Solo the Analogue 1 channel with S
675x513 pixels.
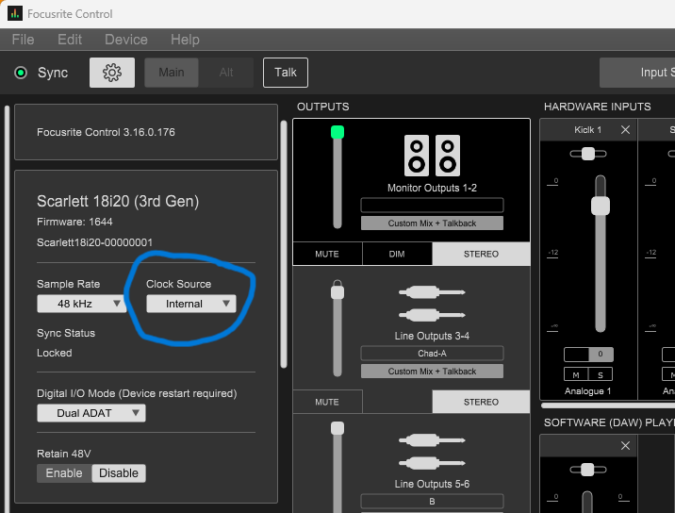click(600, 375)
